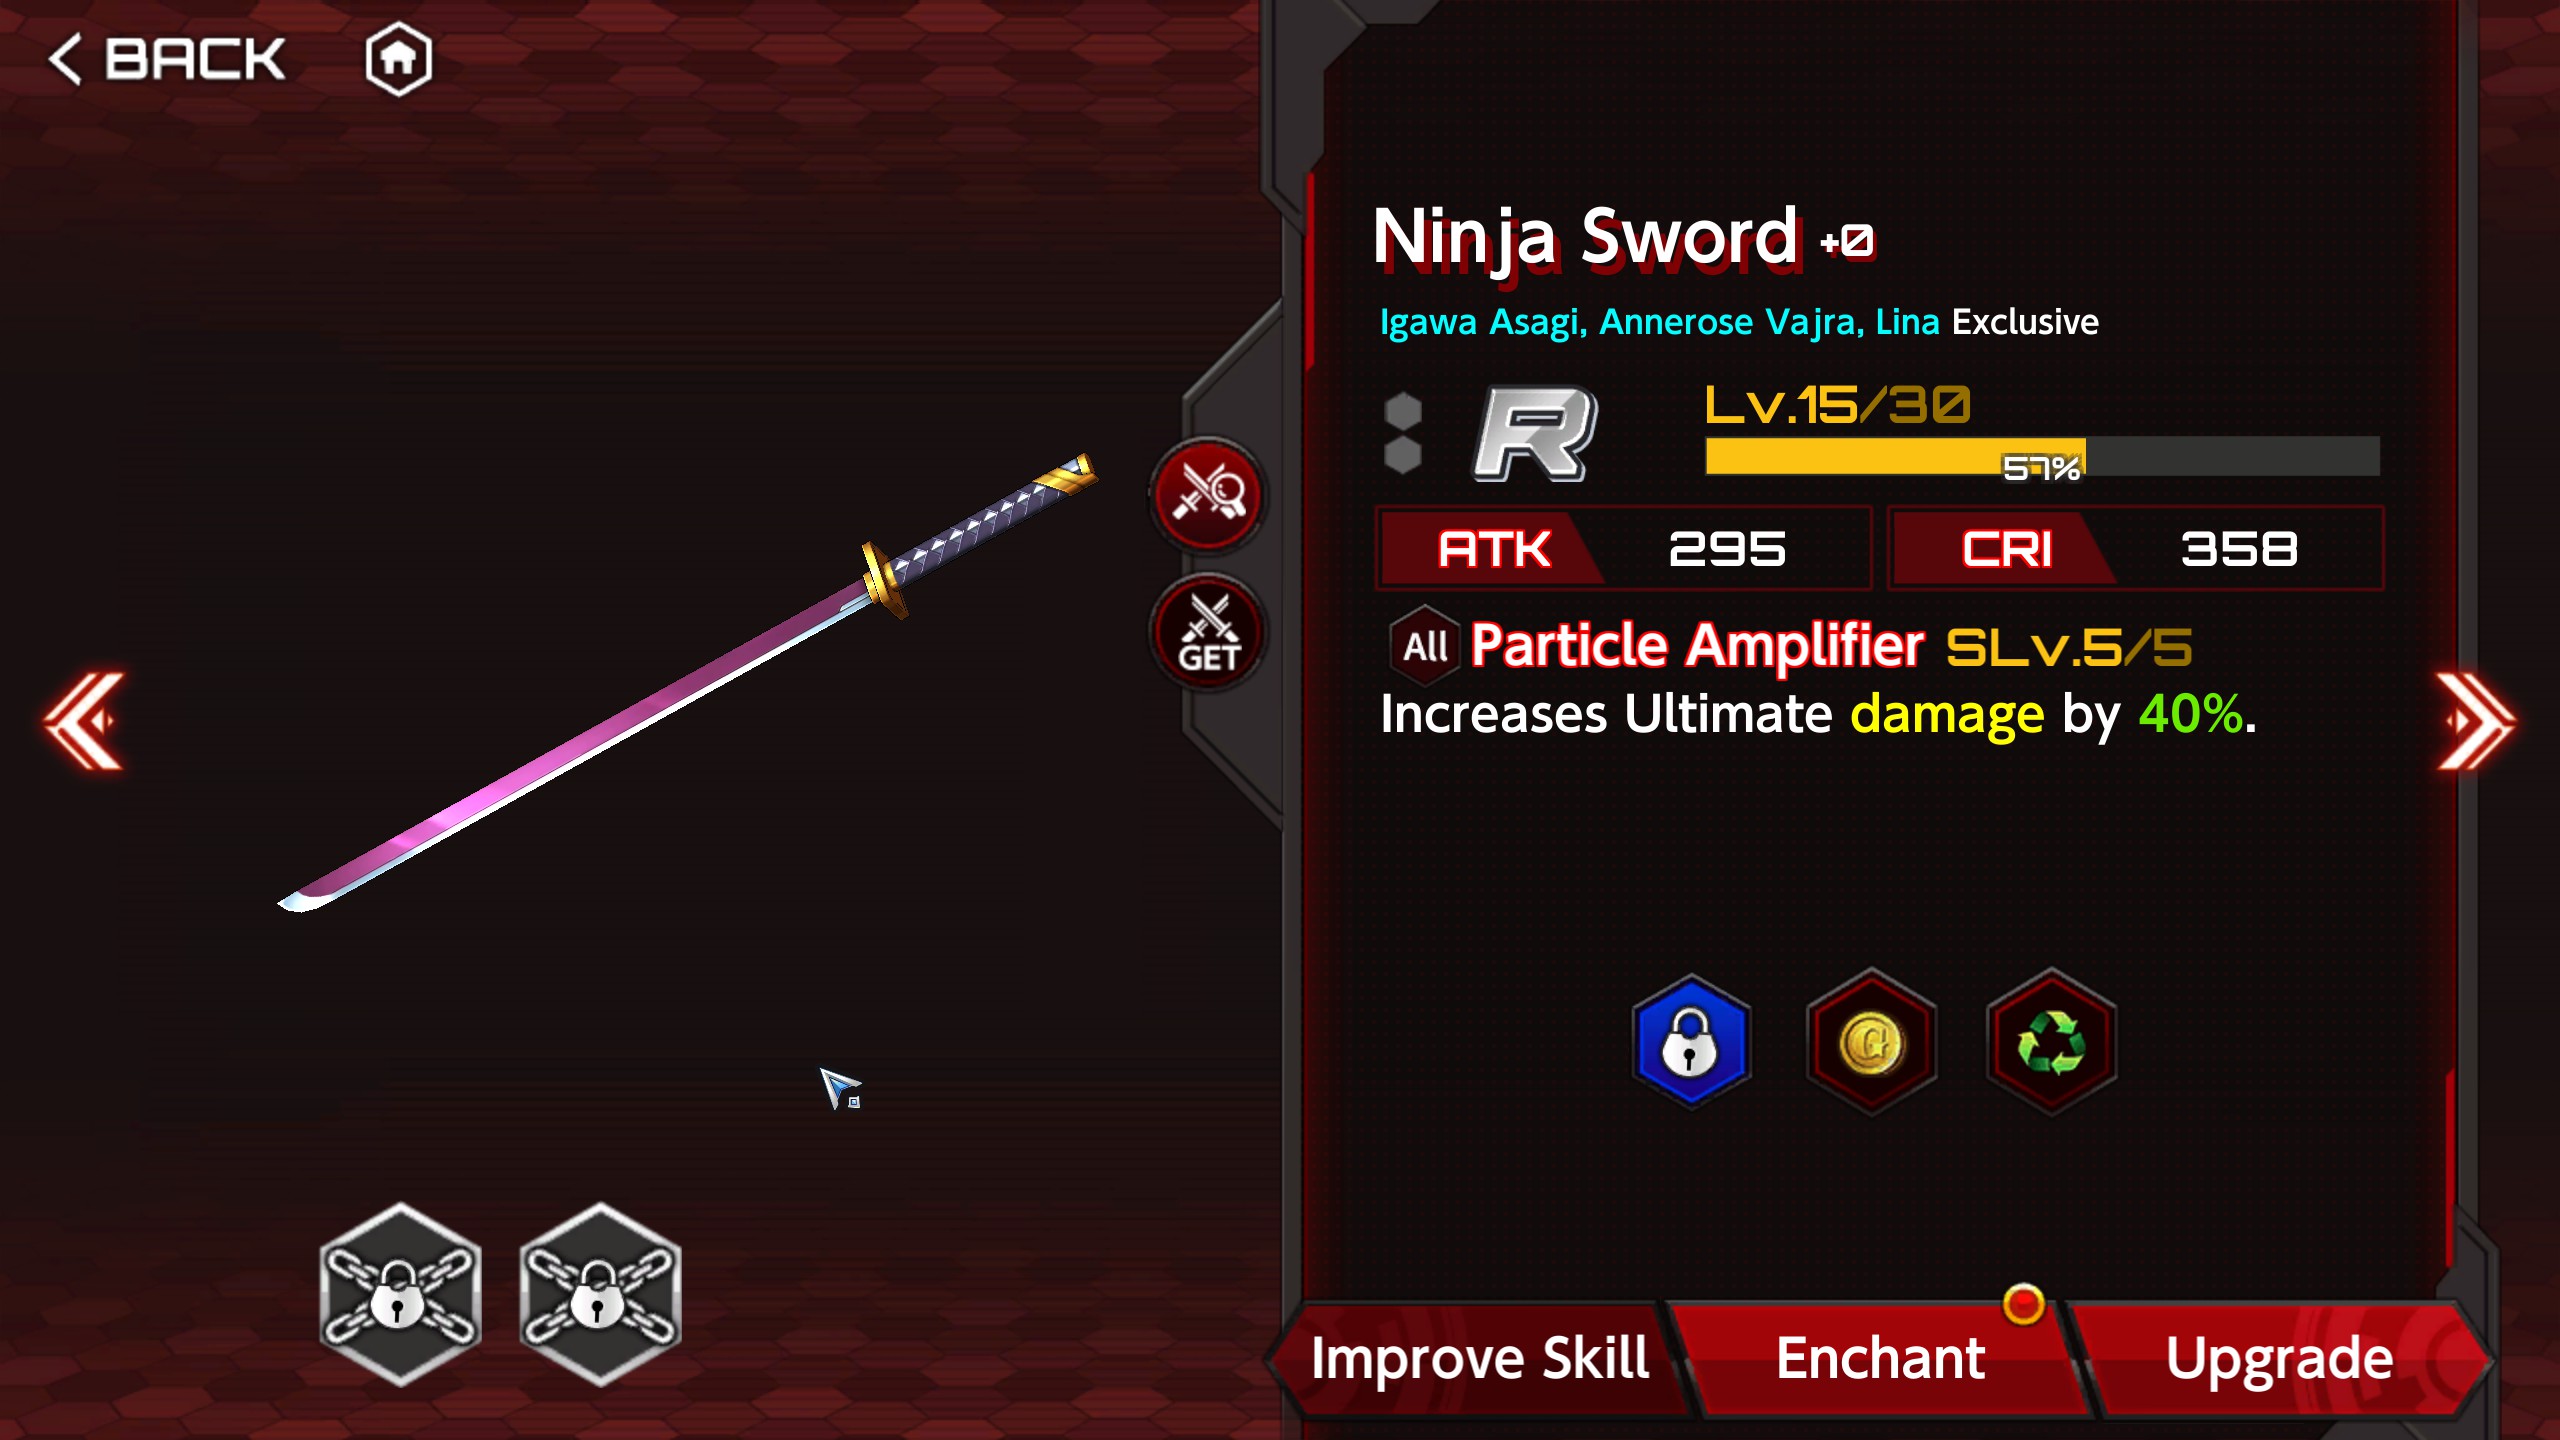Open the Enchant tab
The width and height of the screenshot is (2560, 1440).
point(1880,1358)
